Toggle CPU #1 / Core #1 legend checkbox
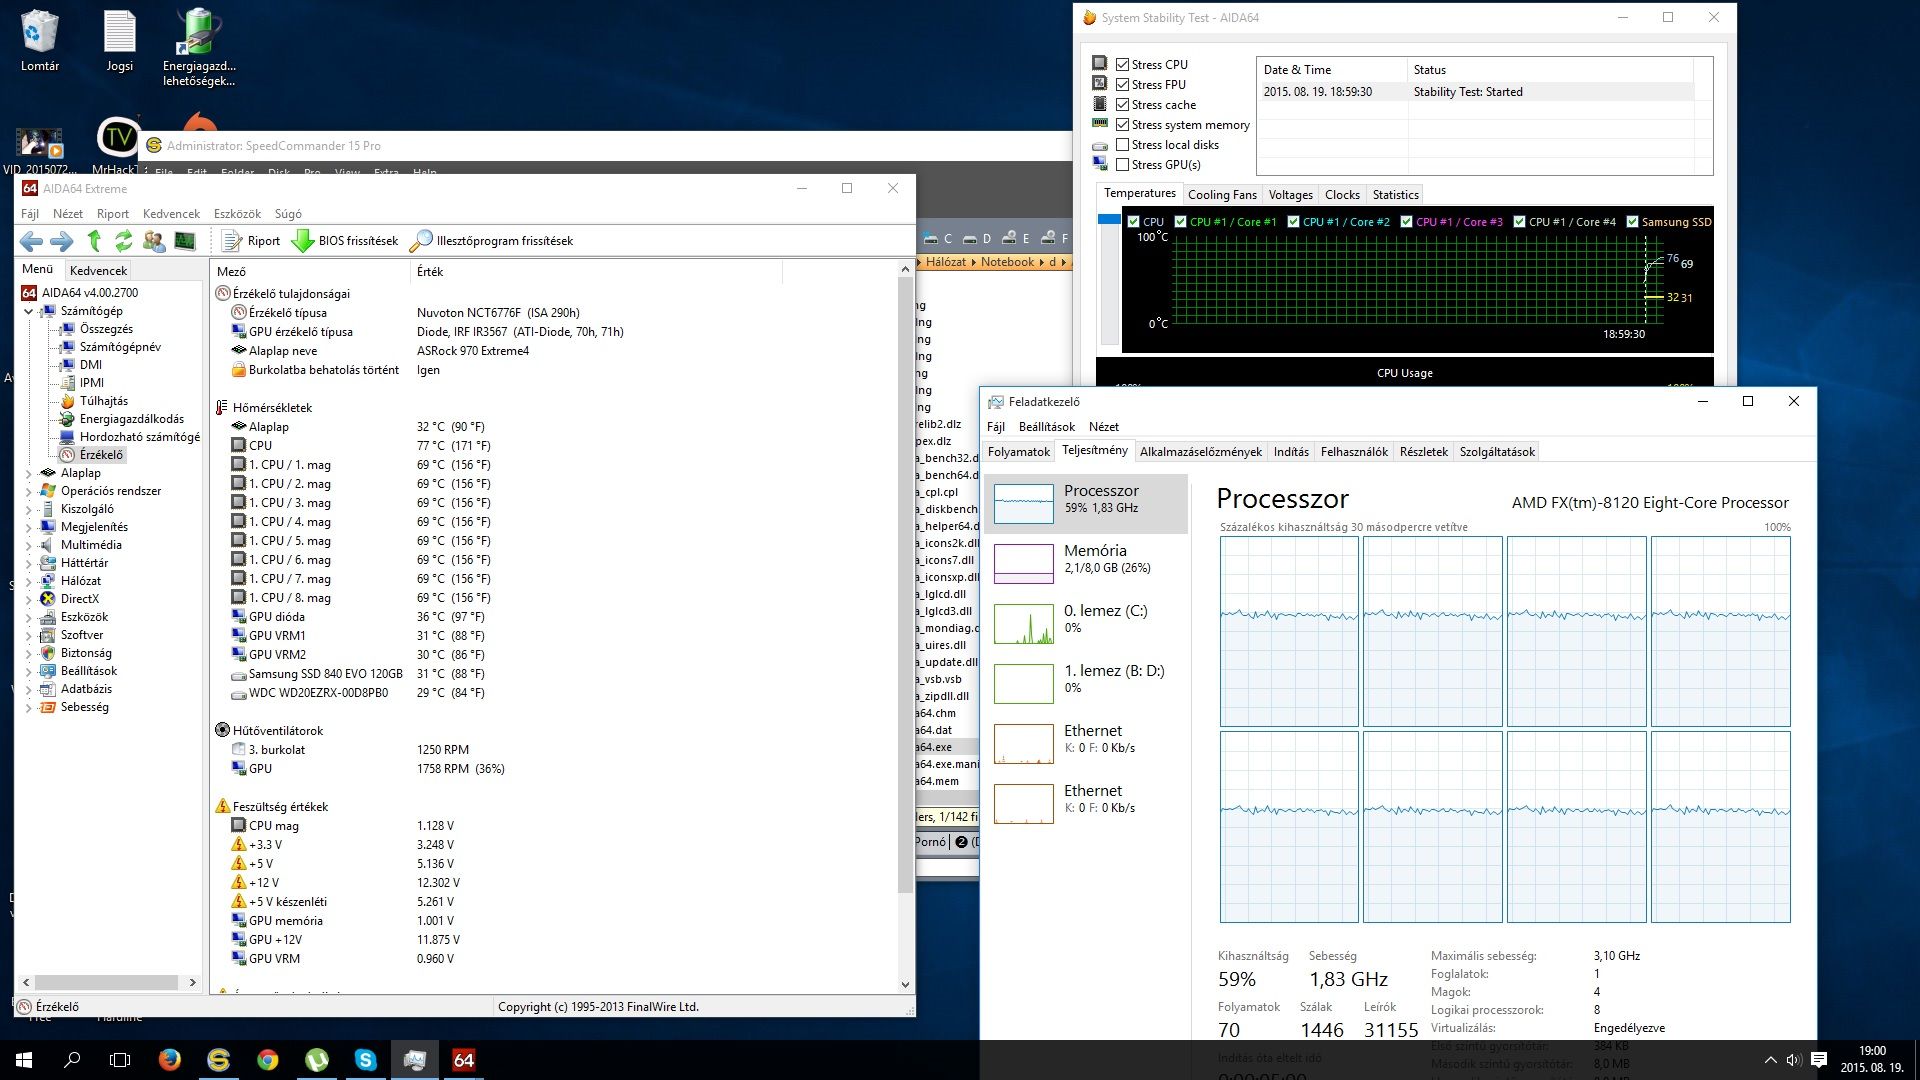The image size is (1920, 1080). (1180, 222)
